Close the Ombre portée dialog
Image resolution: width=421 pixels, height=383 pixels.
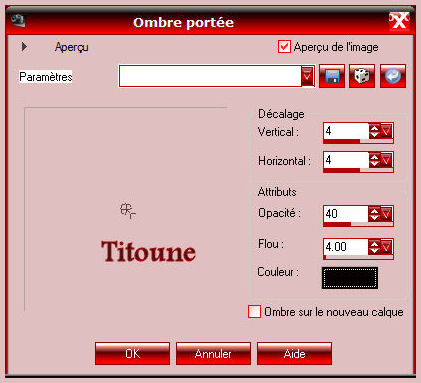pyautogui.click(x=399, y=21)
